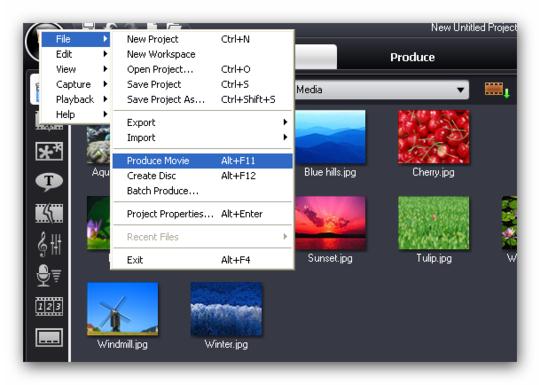Open the Help submenu
Screen dimensions: 540x385
pyautogui.click(x=75, y=114)
